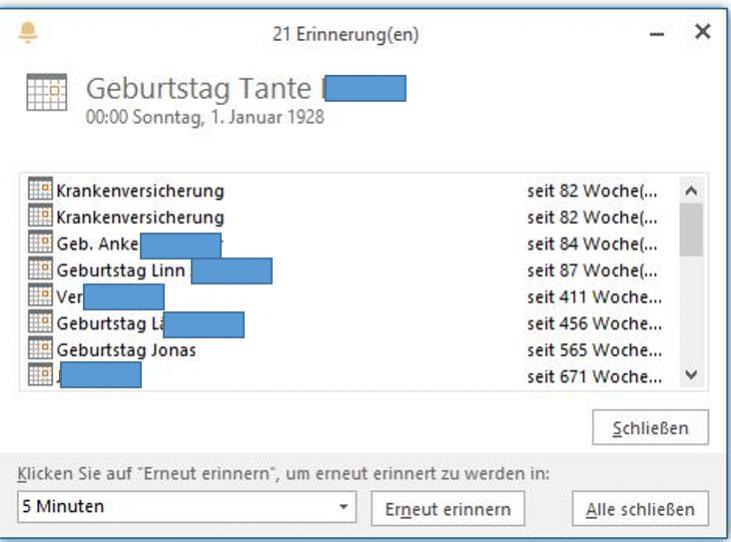Screen dimensions: 731x542
Task: Click the Erneut erinnern button
Action: pos(448,508)
